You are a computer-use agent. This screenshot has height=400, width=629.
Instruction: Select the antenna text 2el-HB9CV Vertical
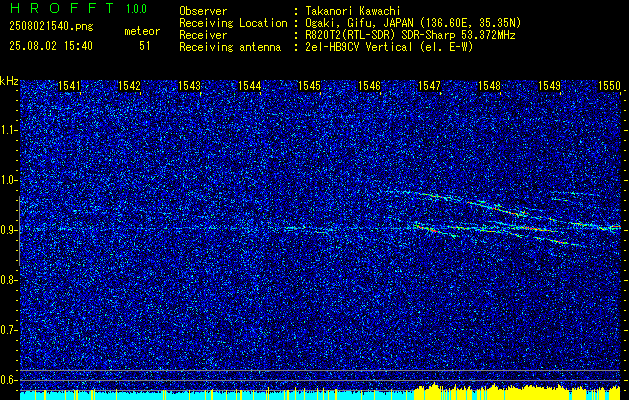click(x=359, y=47)
